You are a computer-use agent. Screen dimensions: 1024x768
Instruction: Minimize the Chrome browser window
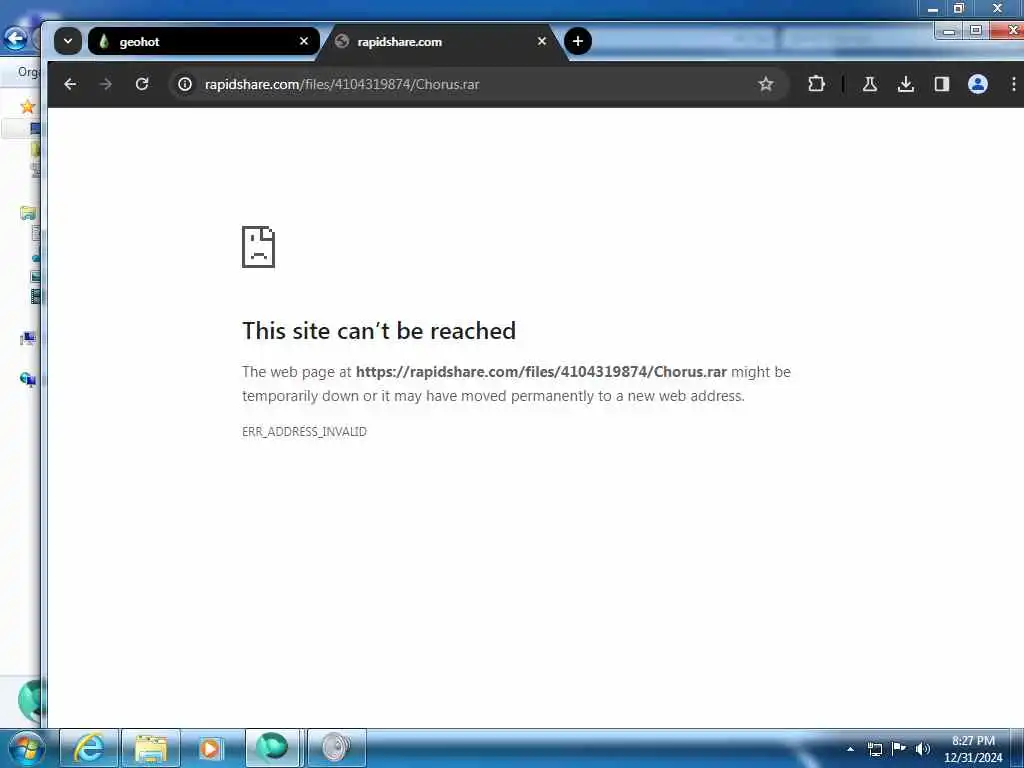pyautogui.click(x=950, y=31)
